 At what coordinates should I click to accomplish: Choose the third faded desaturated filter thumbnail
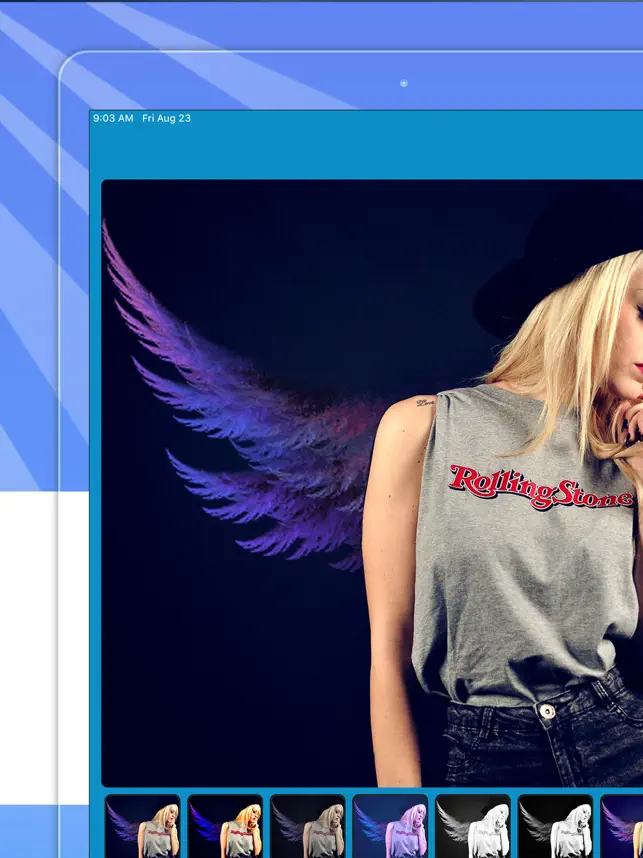[308, 826]
